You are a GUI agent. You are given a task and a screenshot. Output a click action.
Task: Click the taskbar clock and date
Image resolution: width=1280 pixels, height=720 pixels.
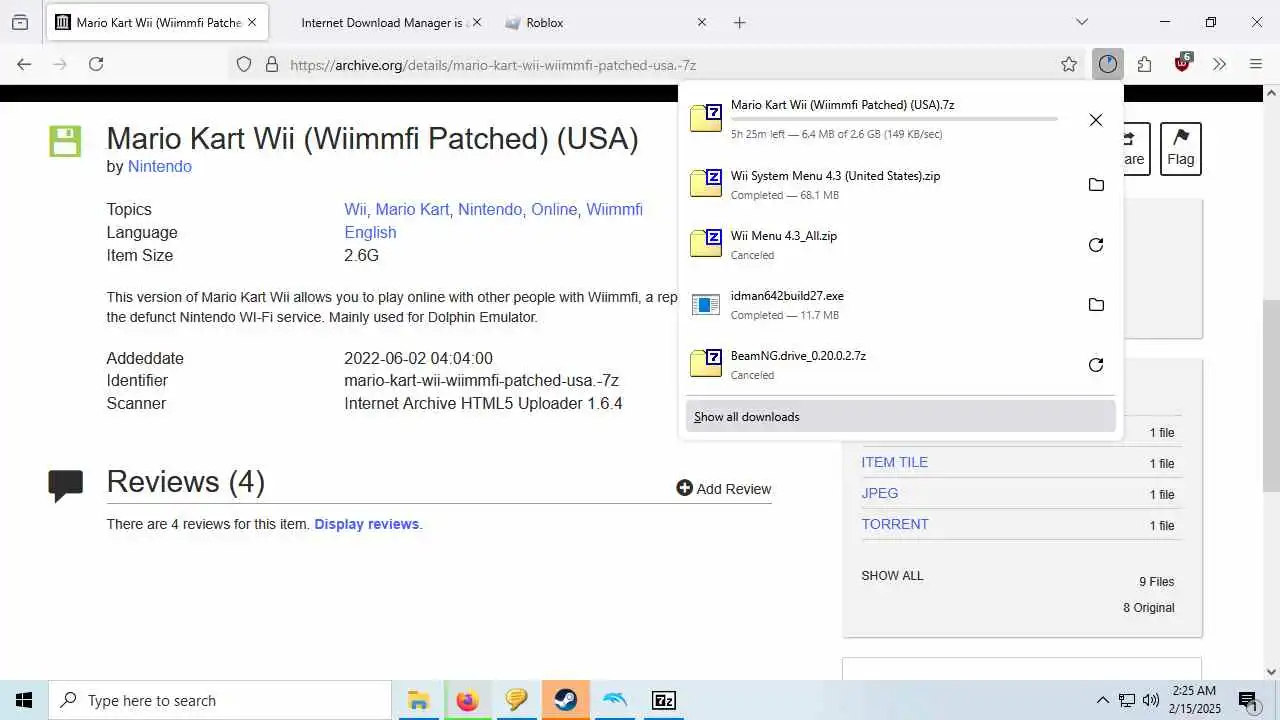pyautogui.click(x=1193, y=700)
